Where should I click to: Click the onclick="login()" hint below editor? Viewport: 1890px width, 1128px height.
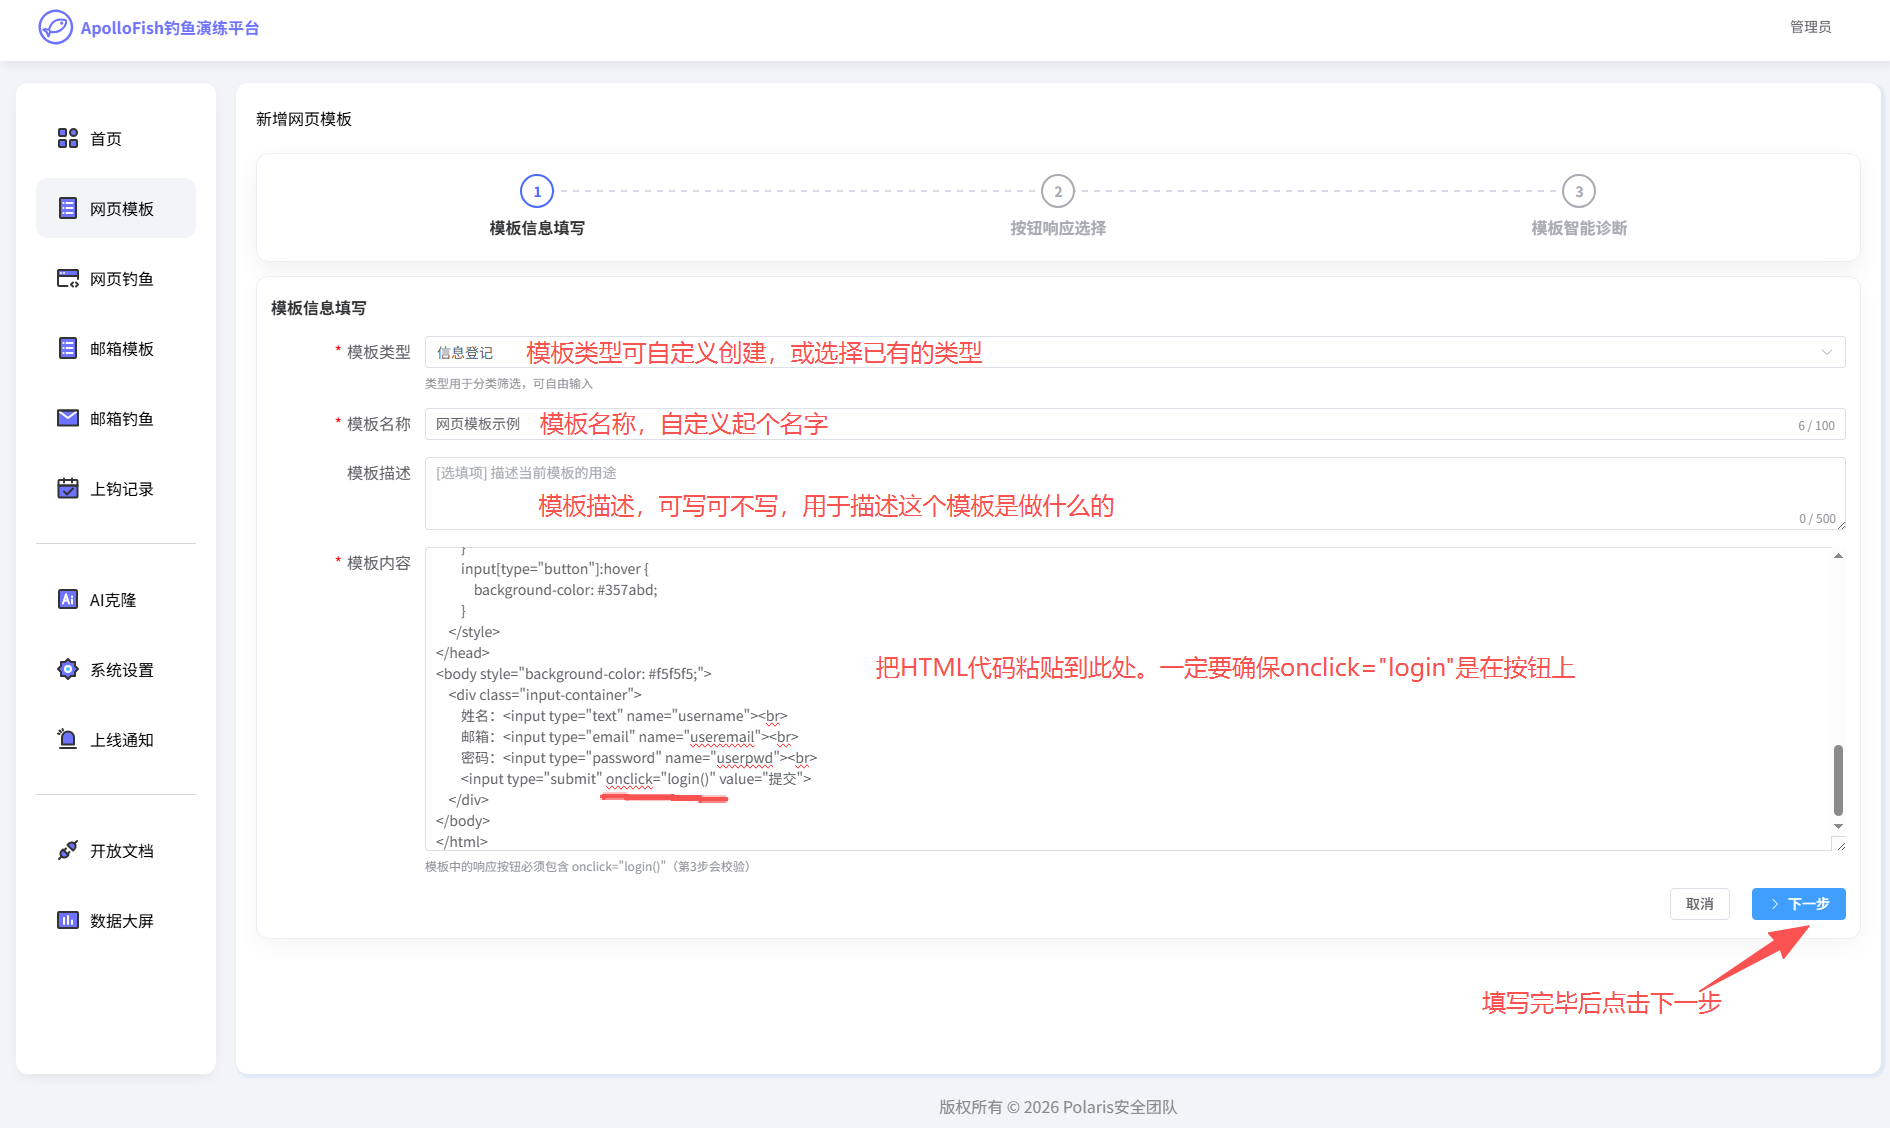pyautogui.click(x=587, y=866)
